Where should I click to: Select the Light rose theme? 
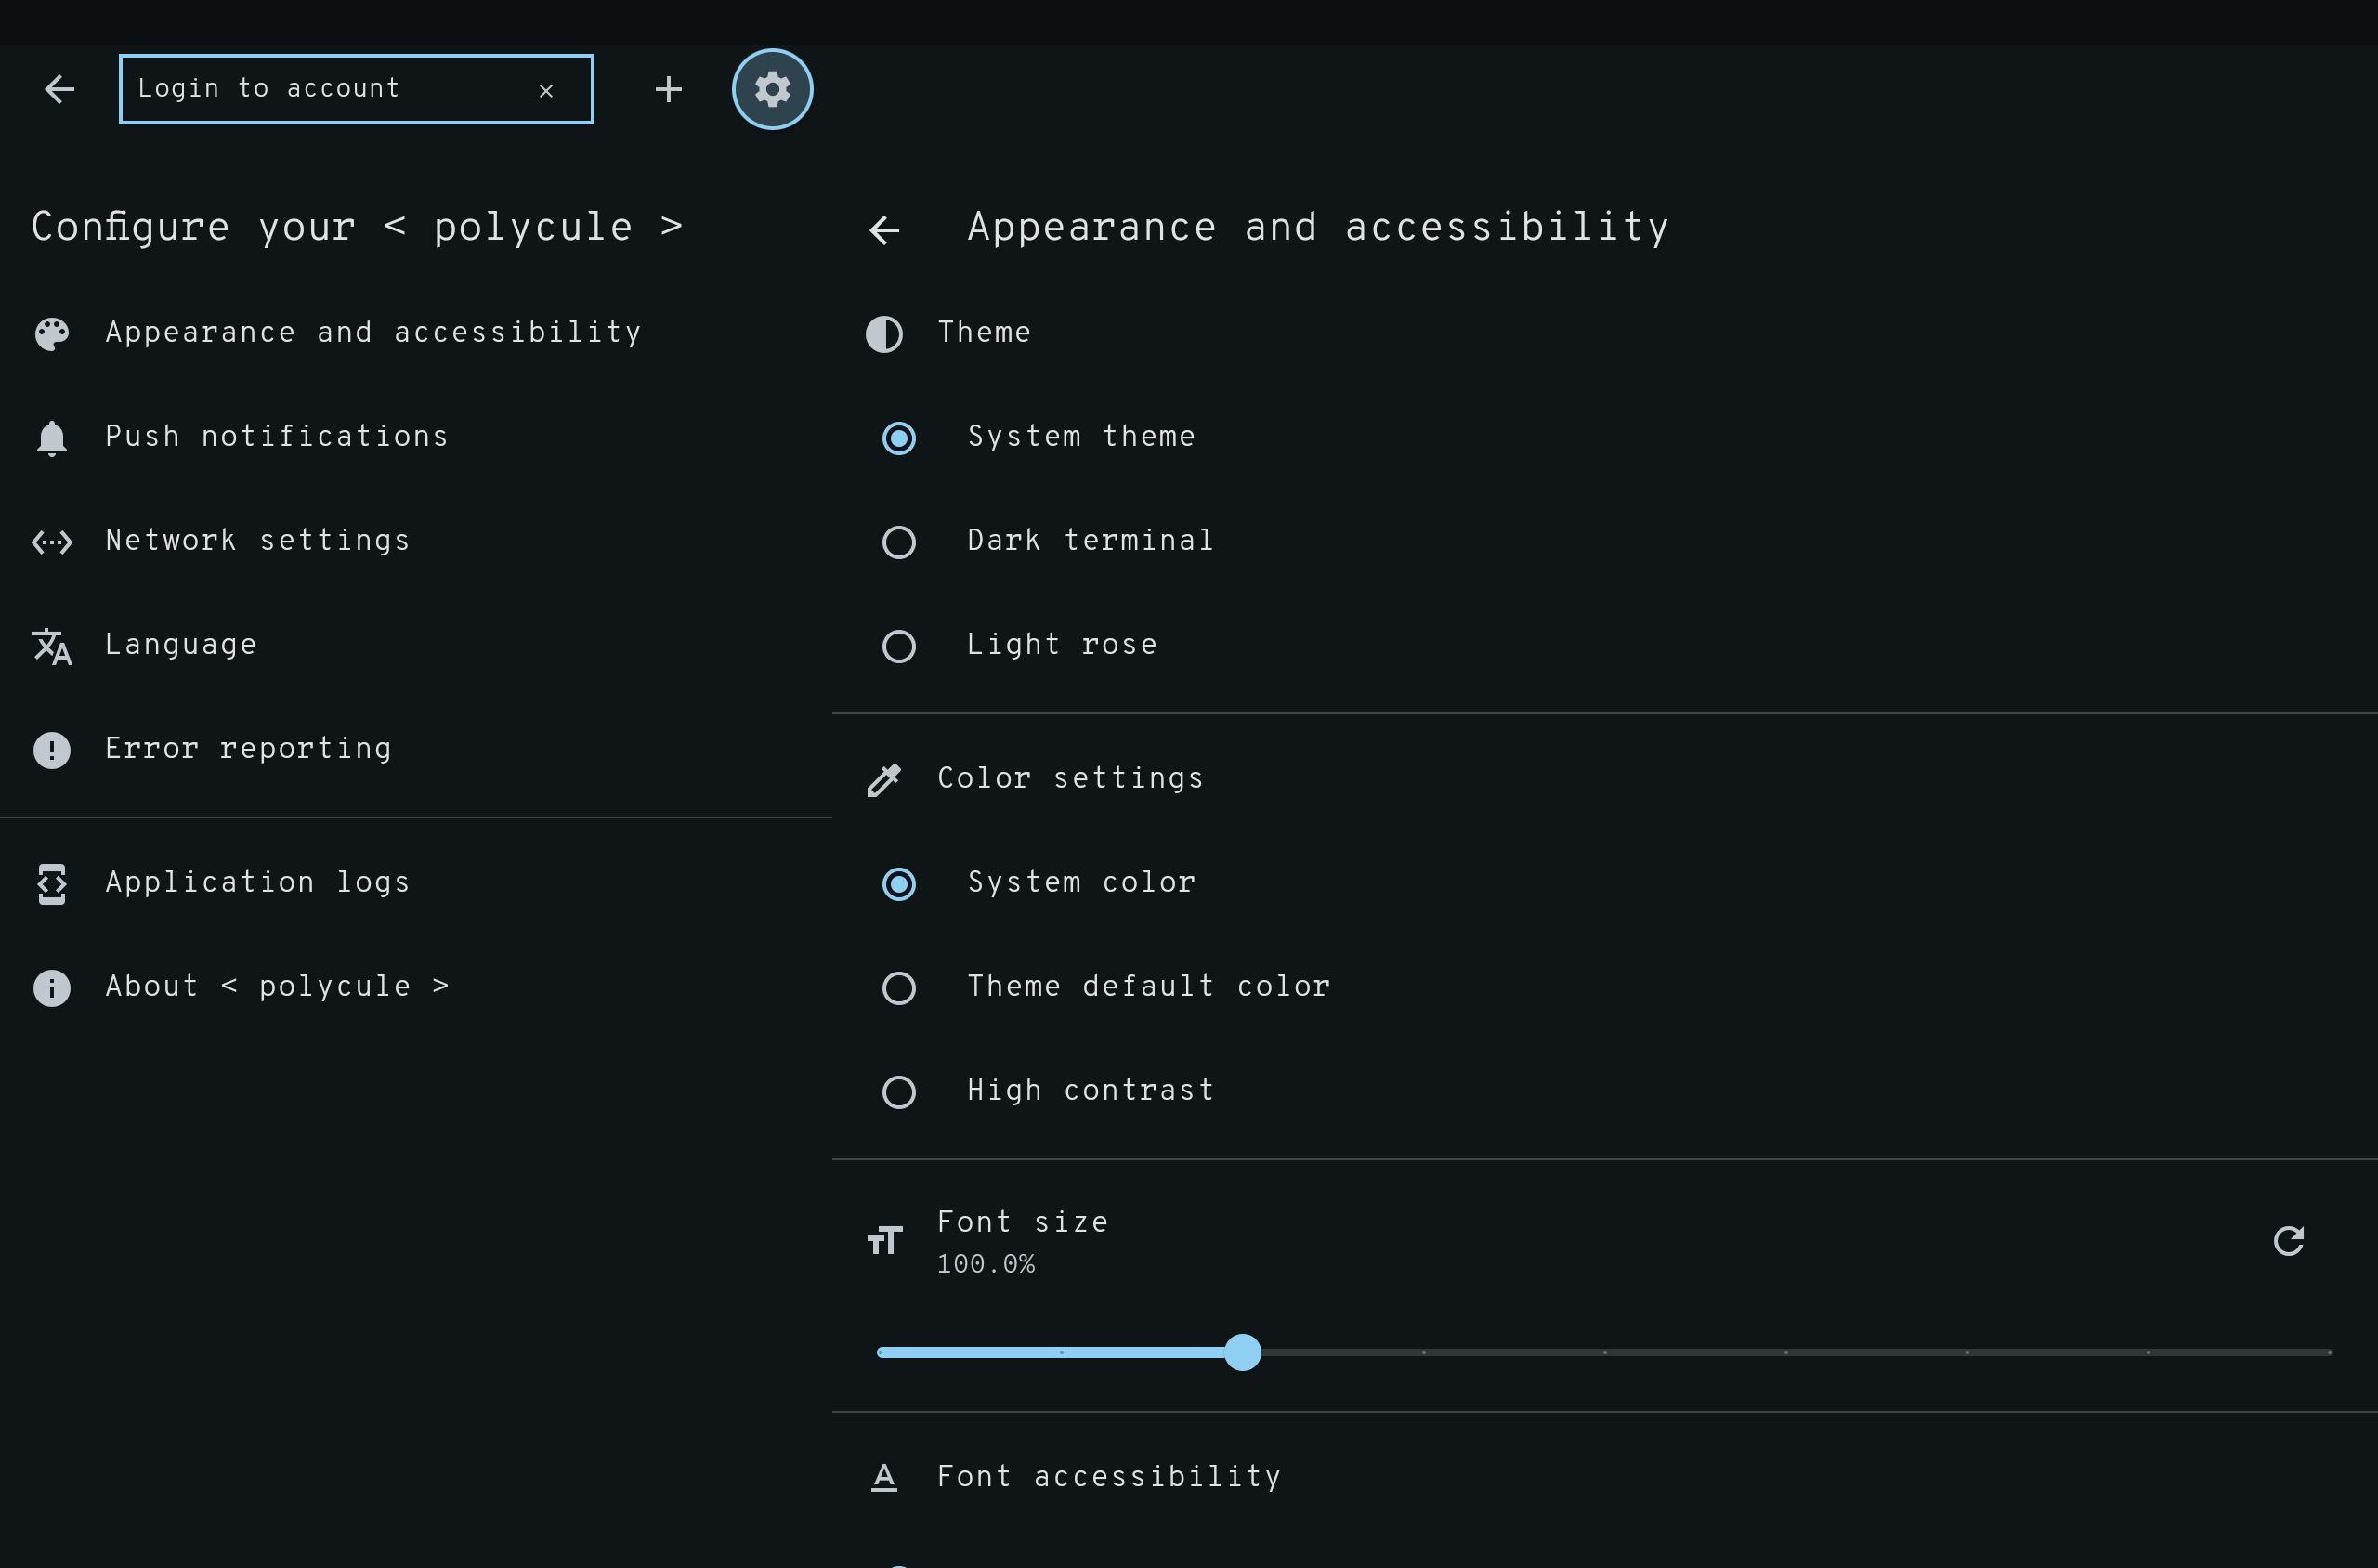[899, 646]
